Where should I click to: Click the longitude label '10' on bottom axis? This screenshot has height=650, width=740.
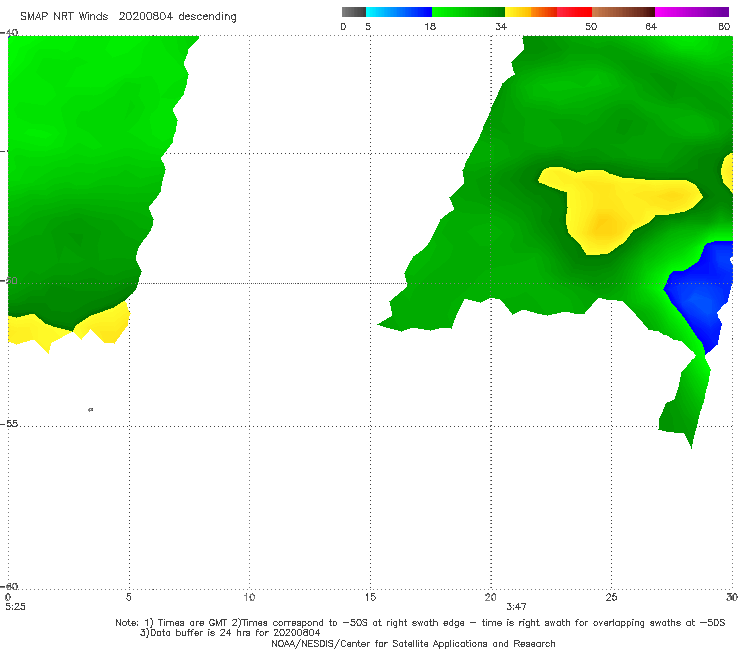249,598
